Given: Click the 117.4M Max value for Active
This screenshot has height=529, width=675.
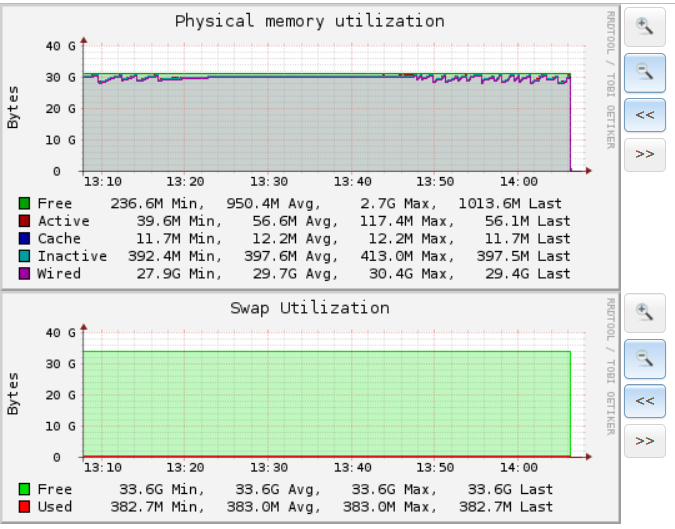Looking at the screenshot, I should click(x=407, y=221).
